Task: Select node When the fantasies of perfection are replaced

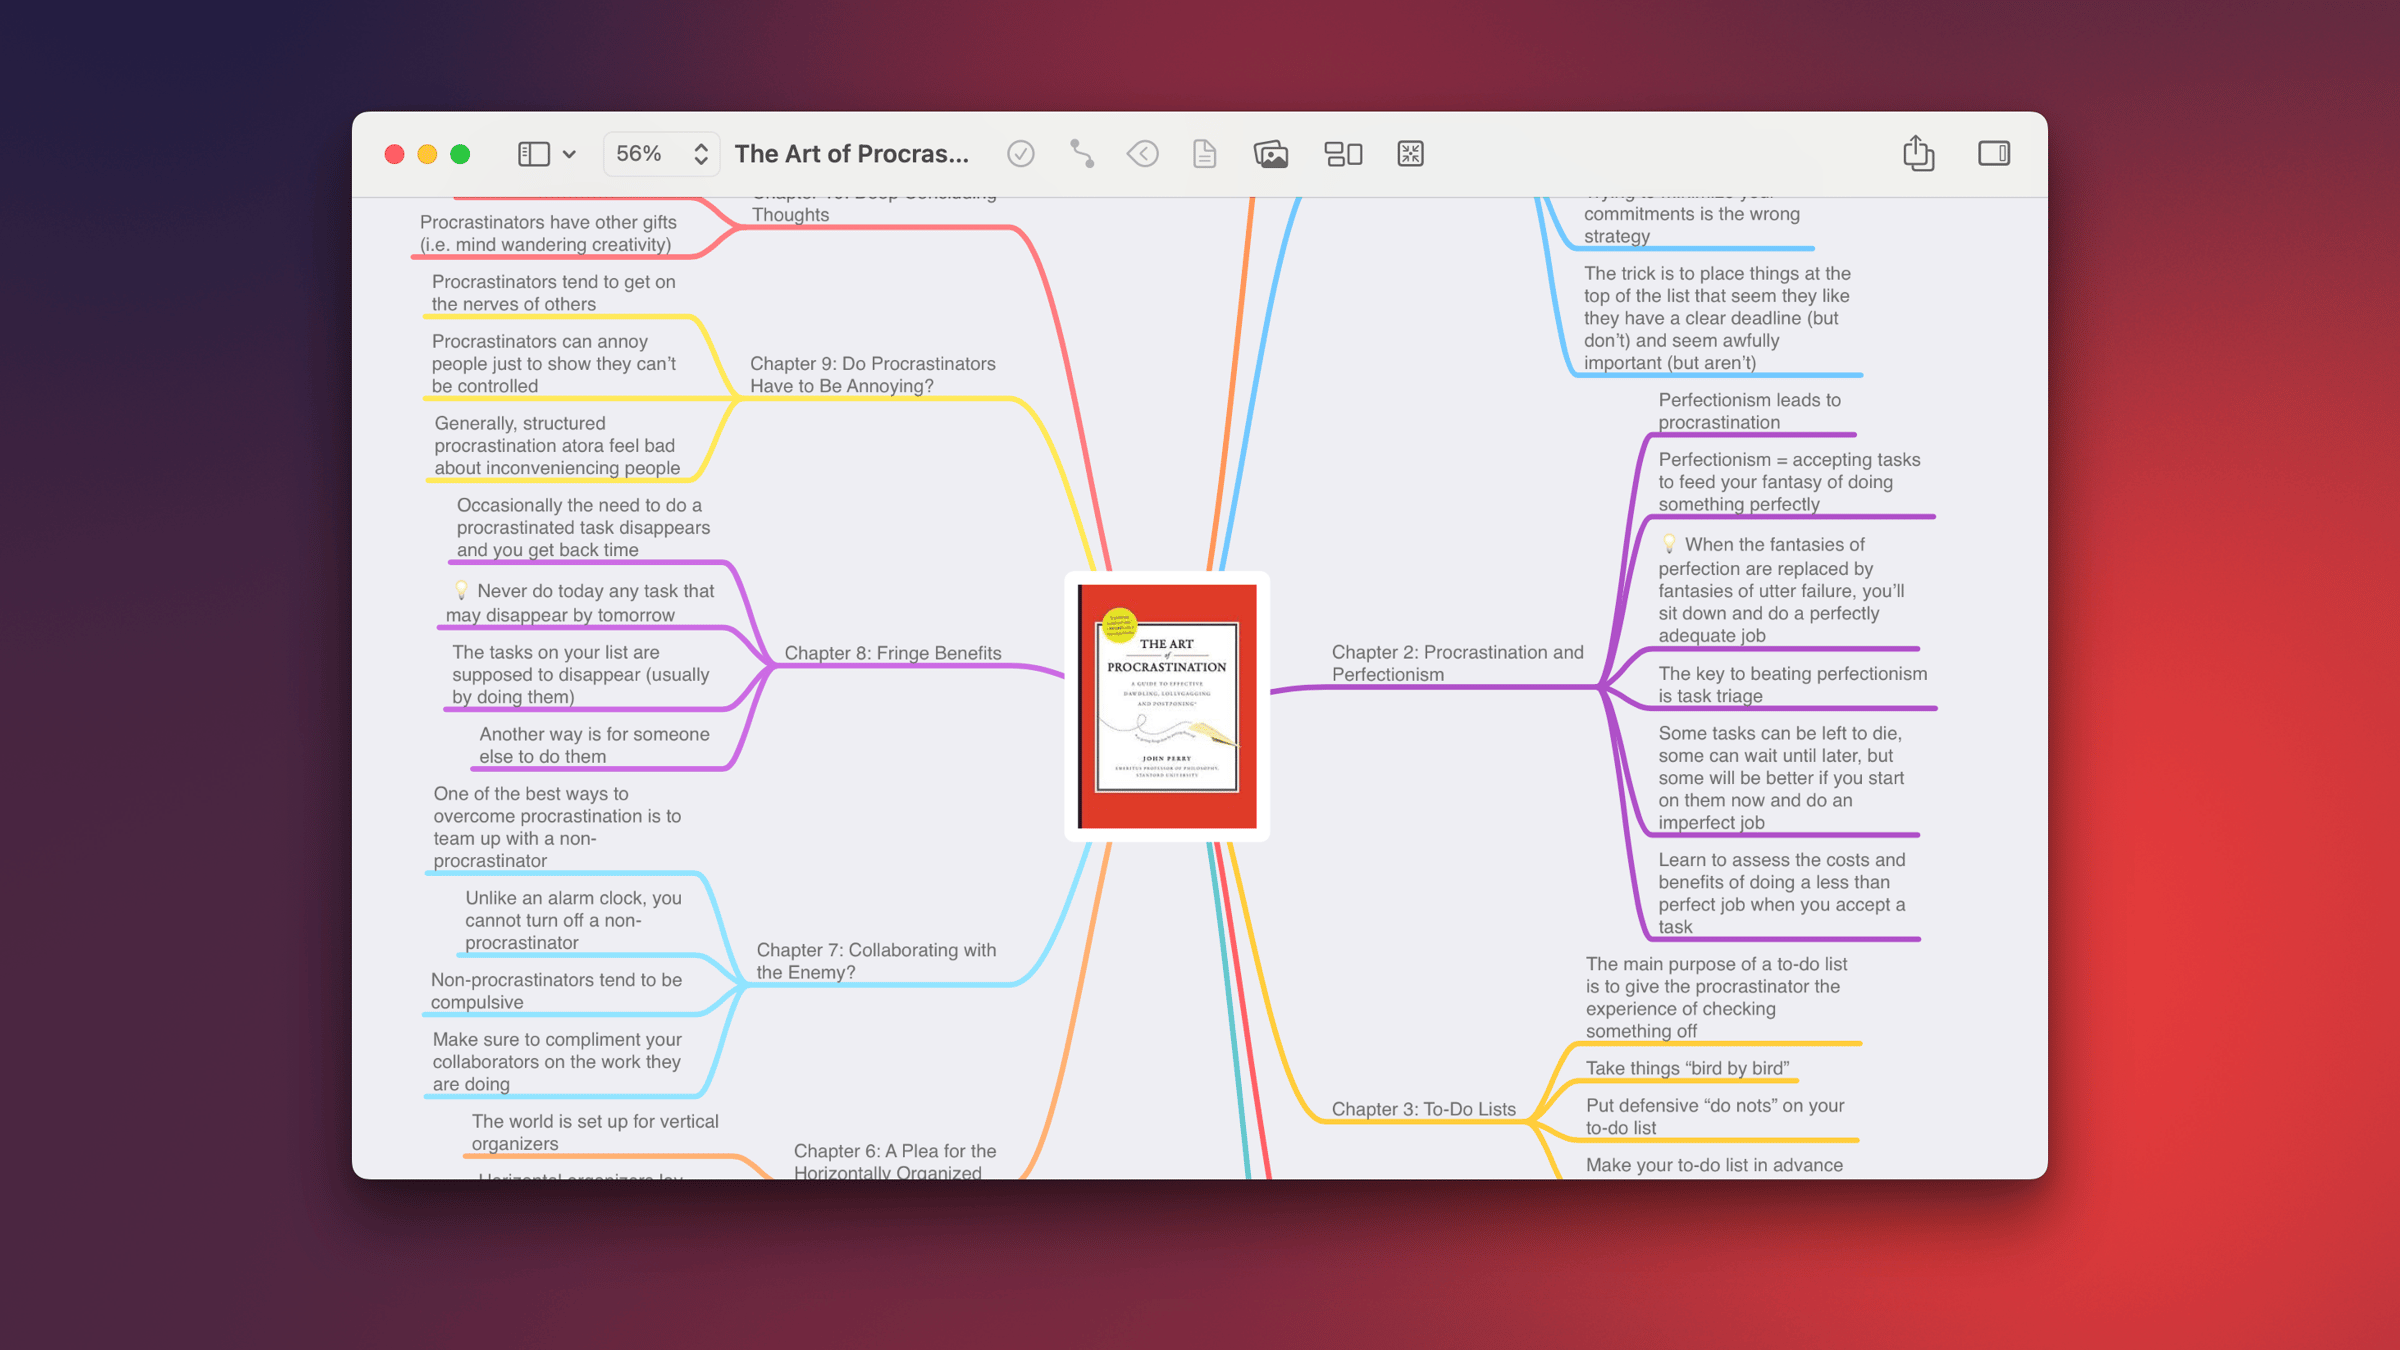Action: click(1781, 590)
